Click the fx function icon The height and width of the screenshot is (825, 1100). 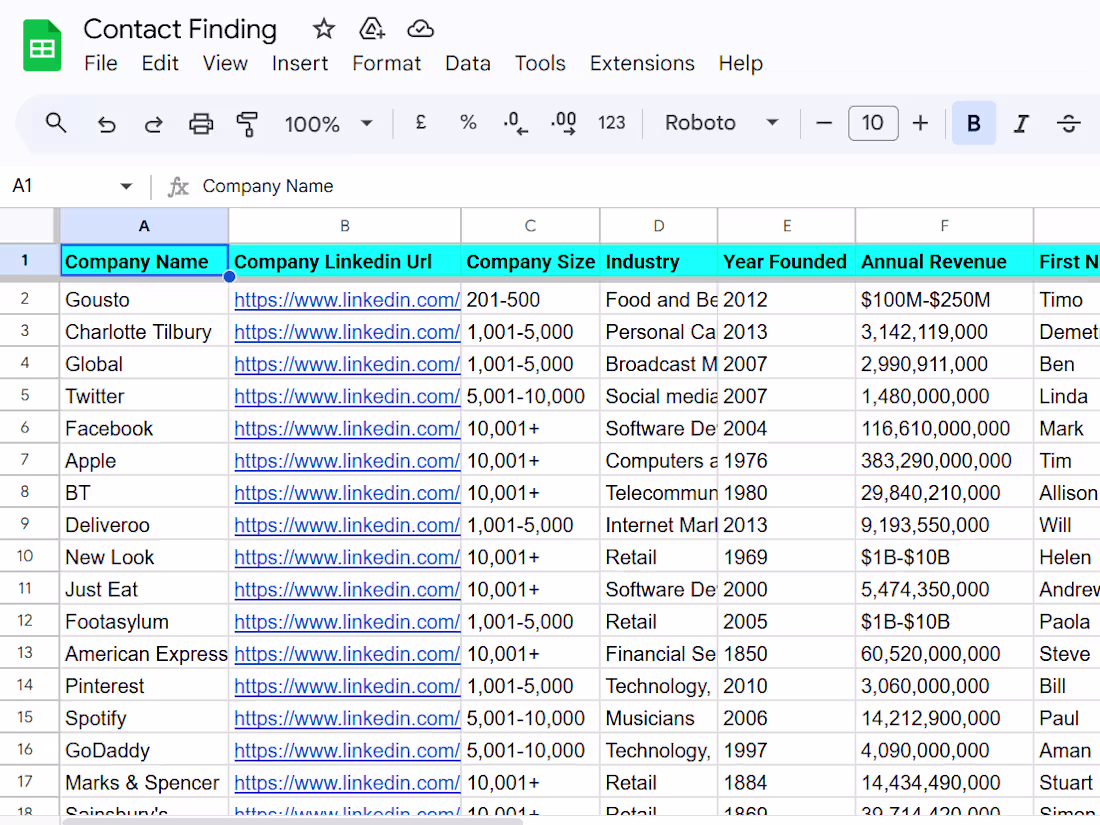point(178,187)
